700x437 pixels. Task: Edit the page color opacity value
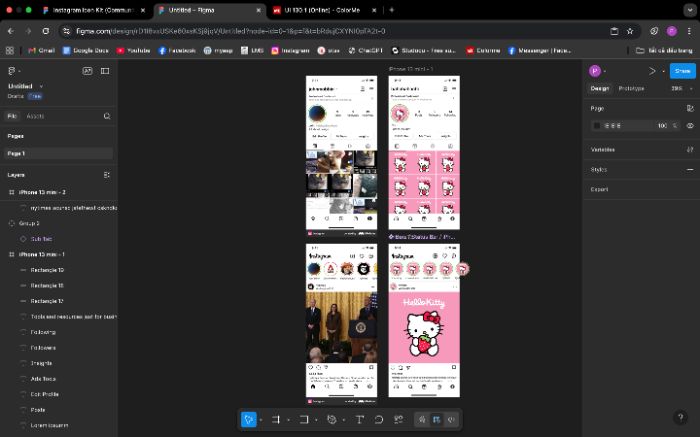coord(662,126)
